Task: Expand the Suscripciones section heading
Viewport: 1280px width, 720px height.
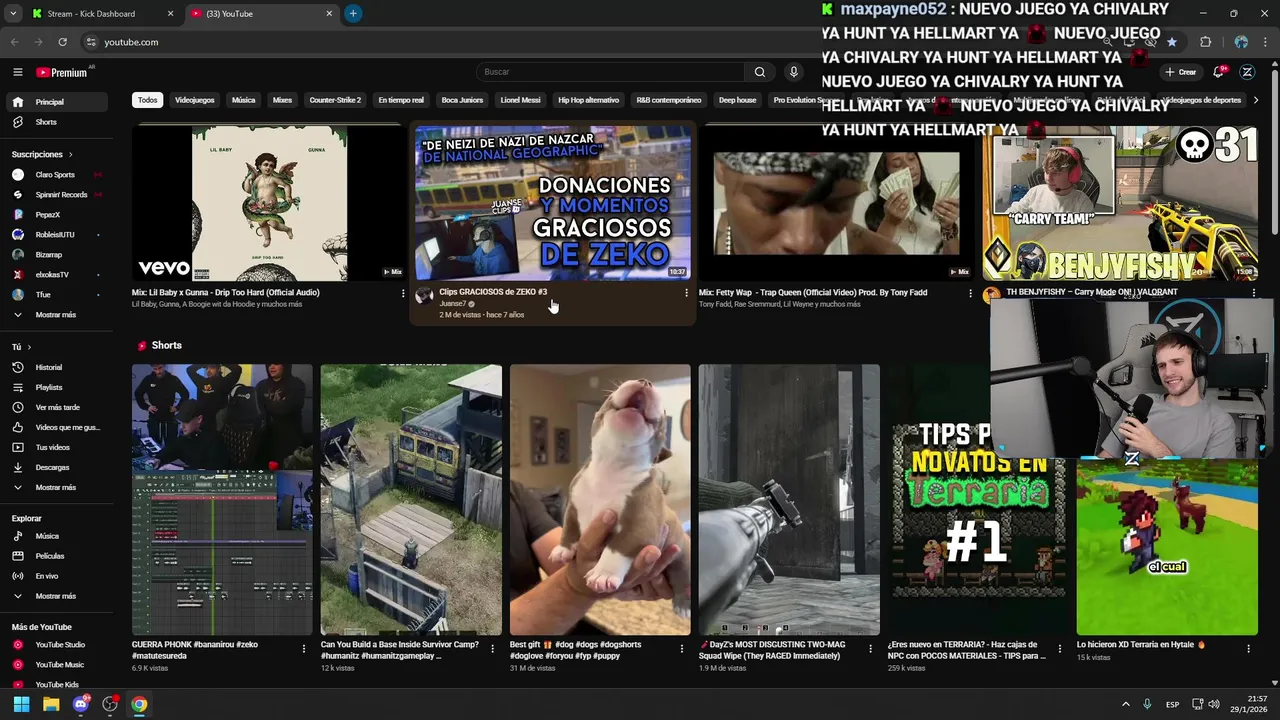Action: click(x=42, y=154)
